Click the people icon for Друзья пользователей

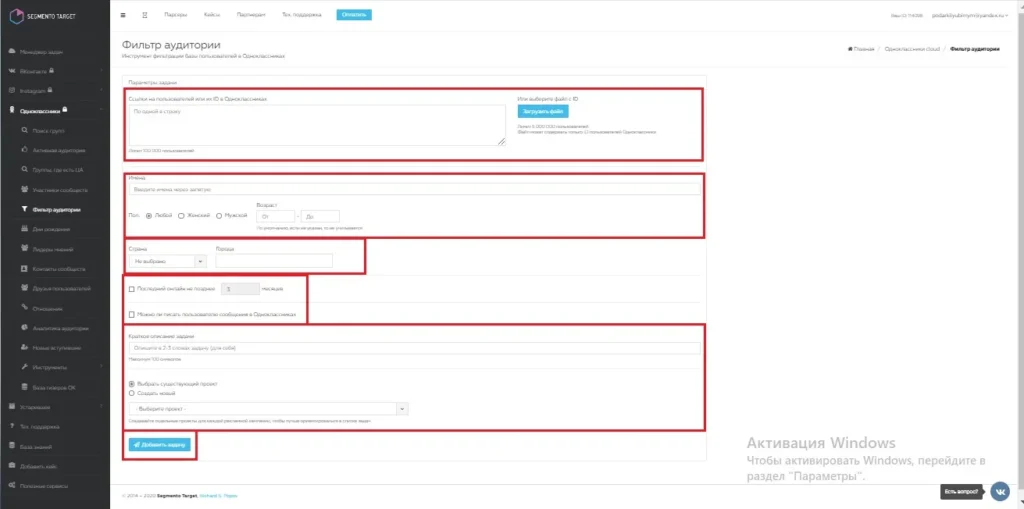24,288
